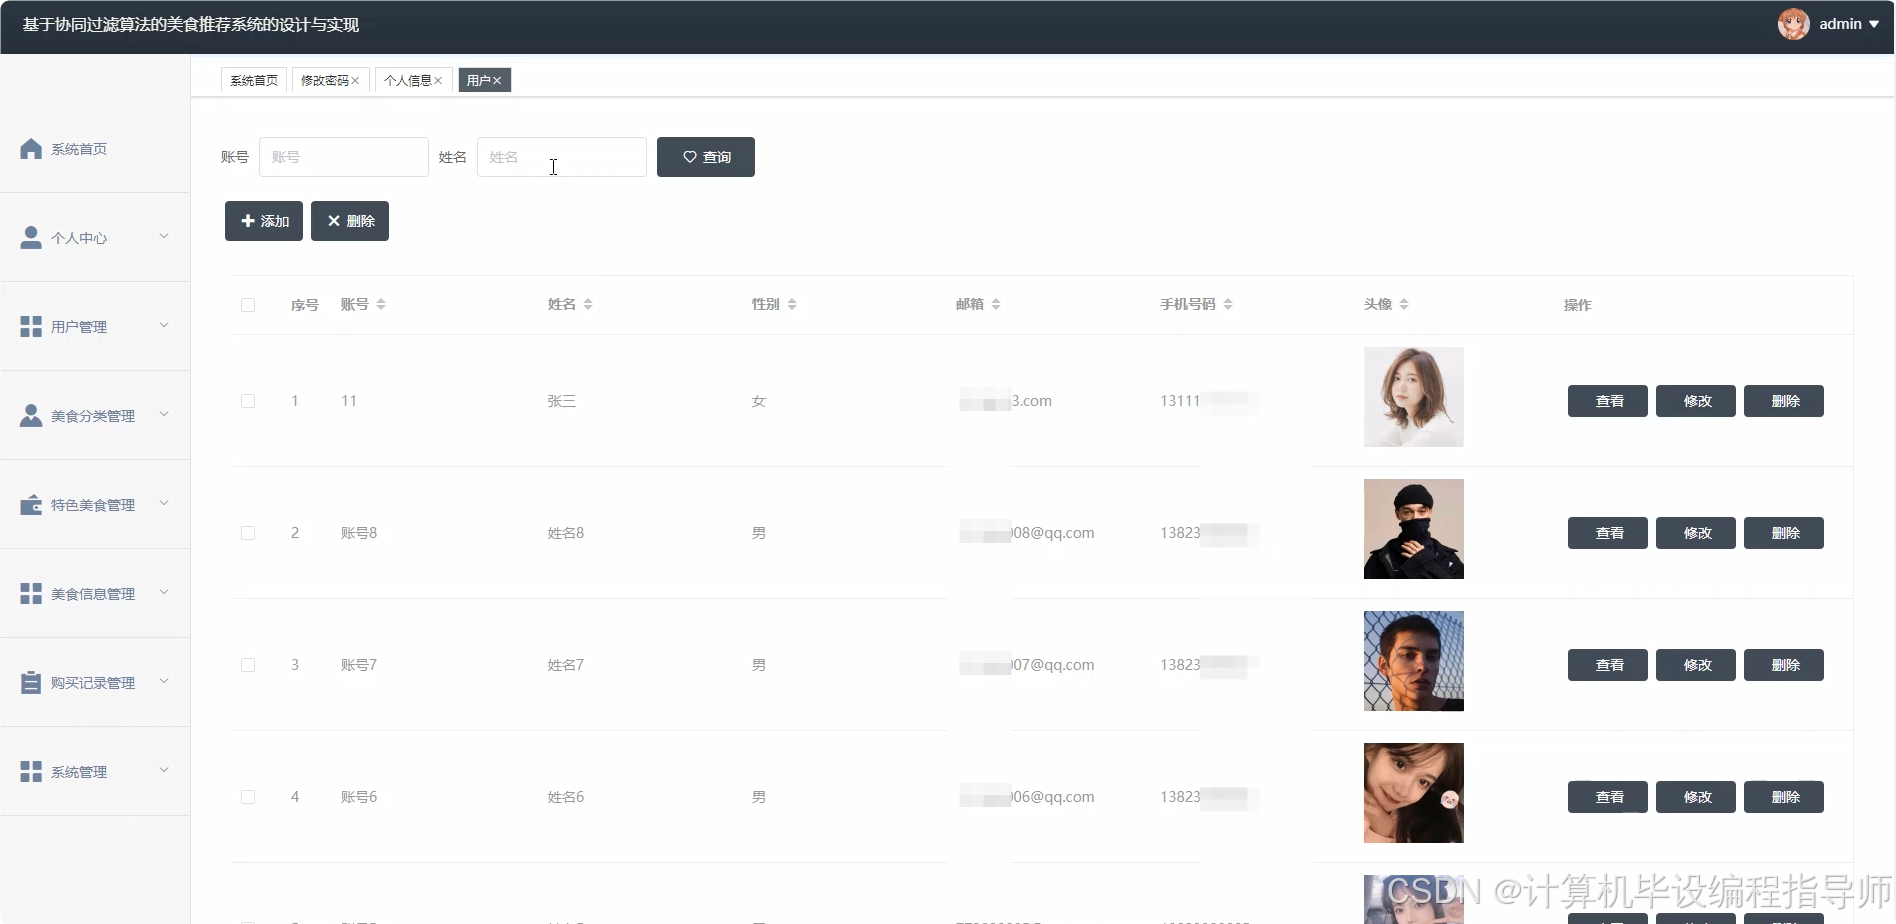The width and height of the screenshot is (1896, 924).
Task: Focus the 姓名 search input field
Action: click(x=562, y=157)
